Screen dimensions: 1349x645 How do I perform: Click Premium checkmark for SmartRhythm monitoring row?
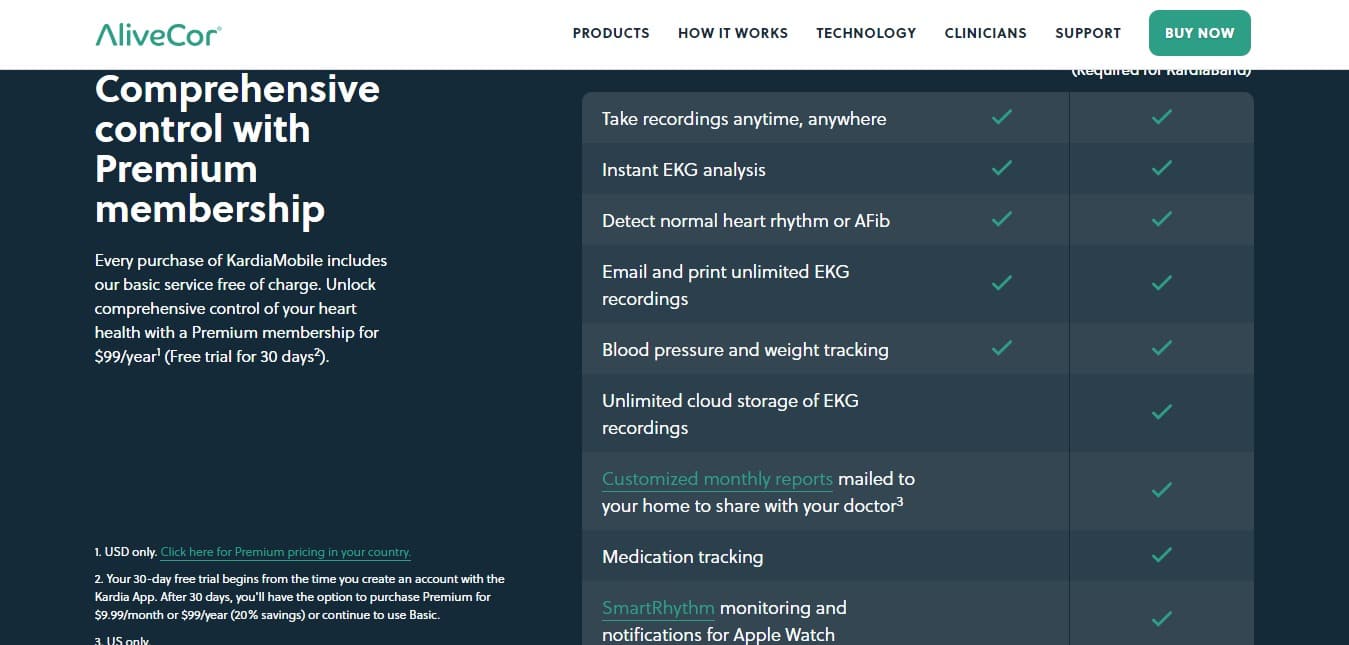click(x=1161, y=619)
